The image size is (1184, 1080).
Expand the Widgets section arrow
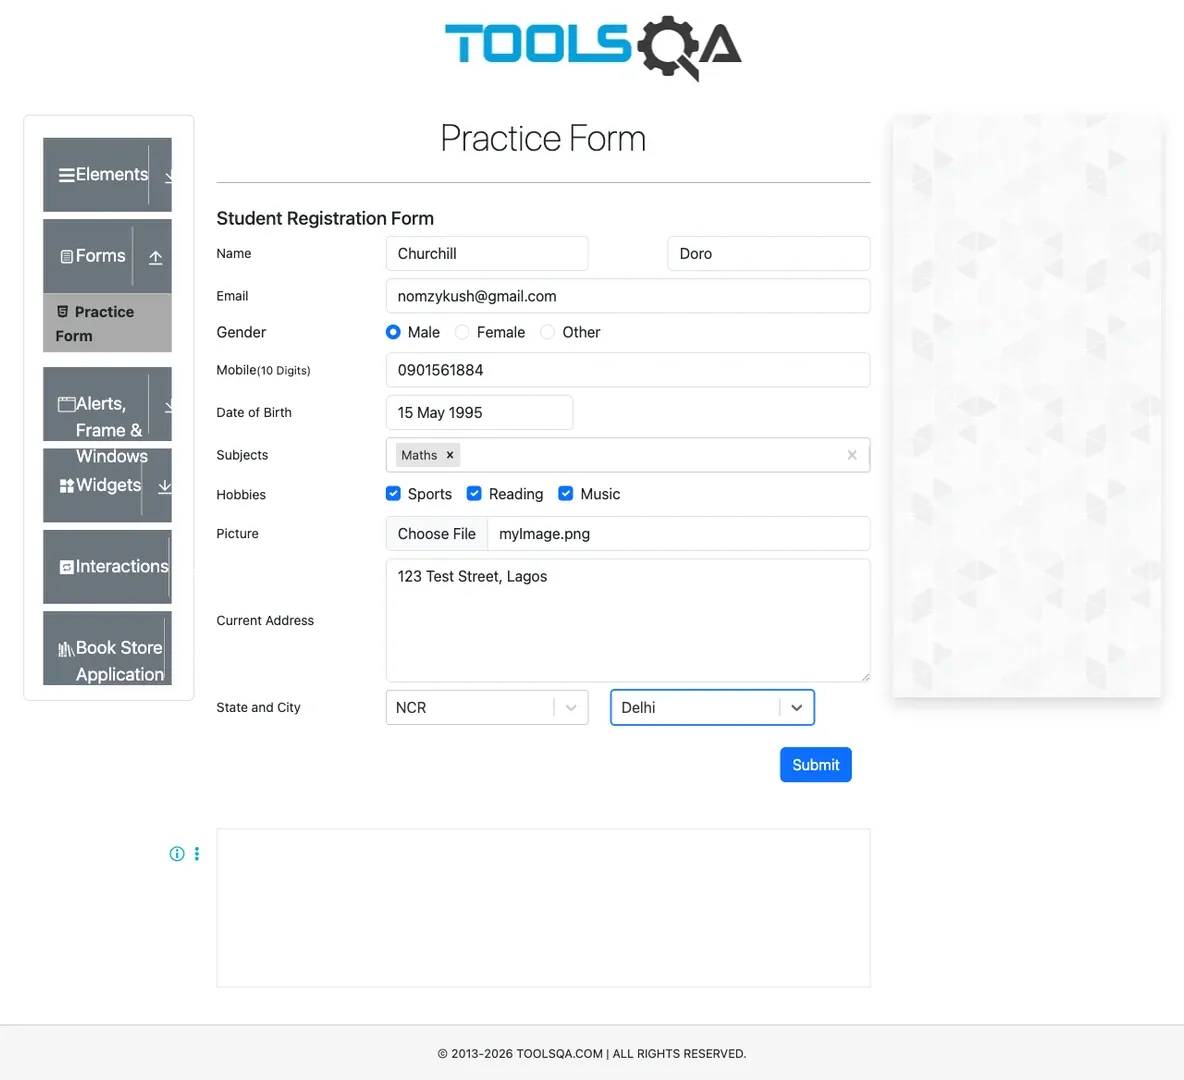[x=165, y=486]
